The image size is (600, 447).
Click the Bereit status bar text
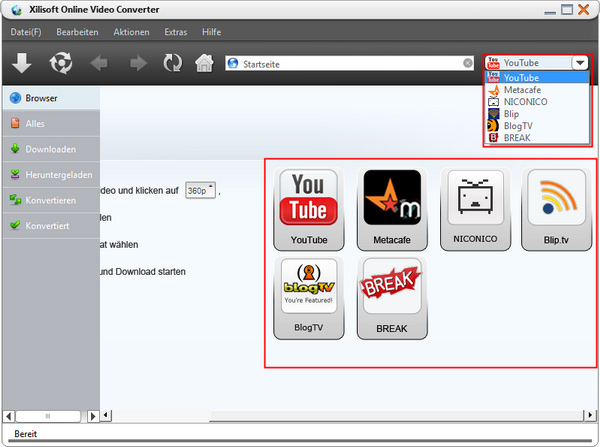(x=26, y=434)
